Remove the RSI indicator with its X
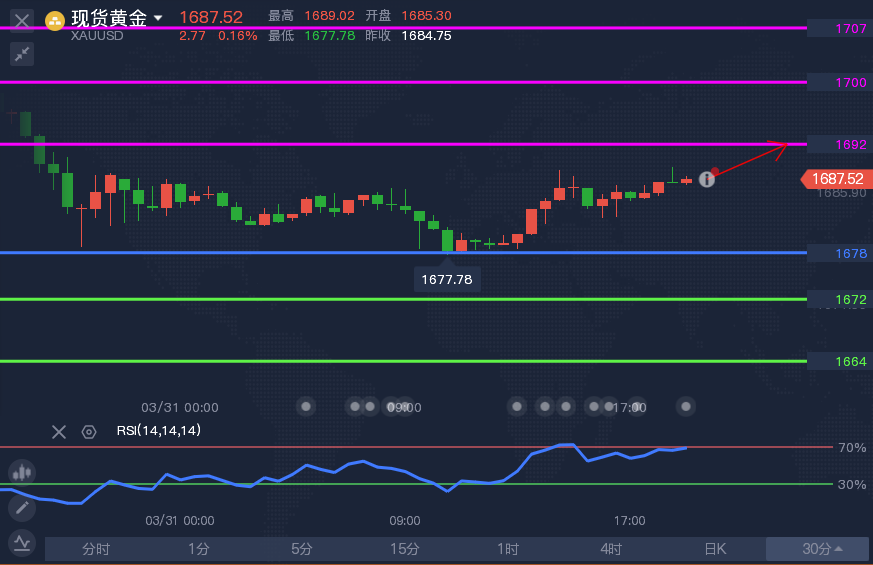Image resolution: width=873 pixels, height=565 pixels. (x=59, y=431)
